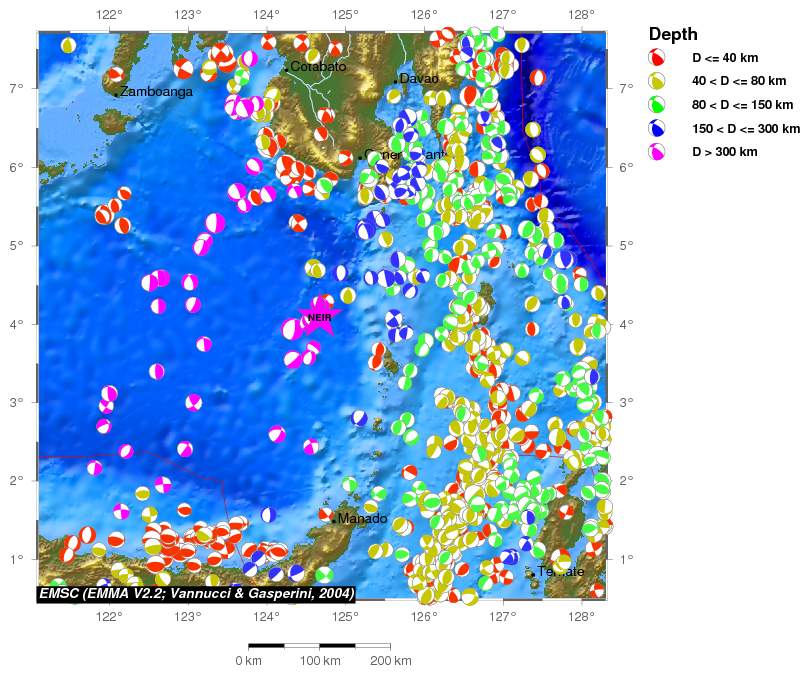The height and width of the screenshot is (675, 810).
Task: Click the Manado city label
Action: pyautogui.click(x=362, y=519)
